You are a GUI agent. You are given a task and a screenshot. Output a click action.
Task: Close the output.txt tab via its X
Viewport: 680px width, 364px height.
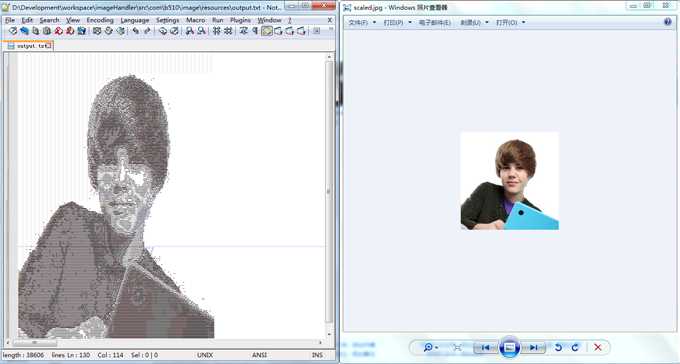pyautogui.click(x=49, y=46)
